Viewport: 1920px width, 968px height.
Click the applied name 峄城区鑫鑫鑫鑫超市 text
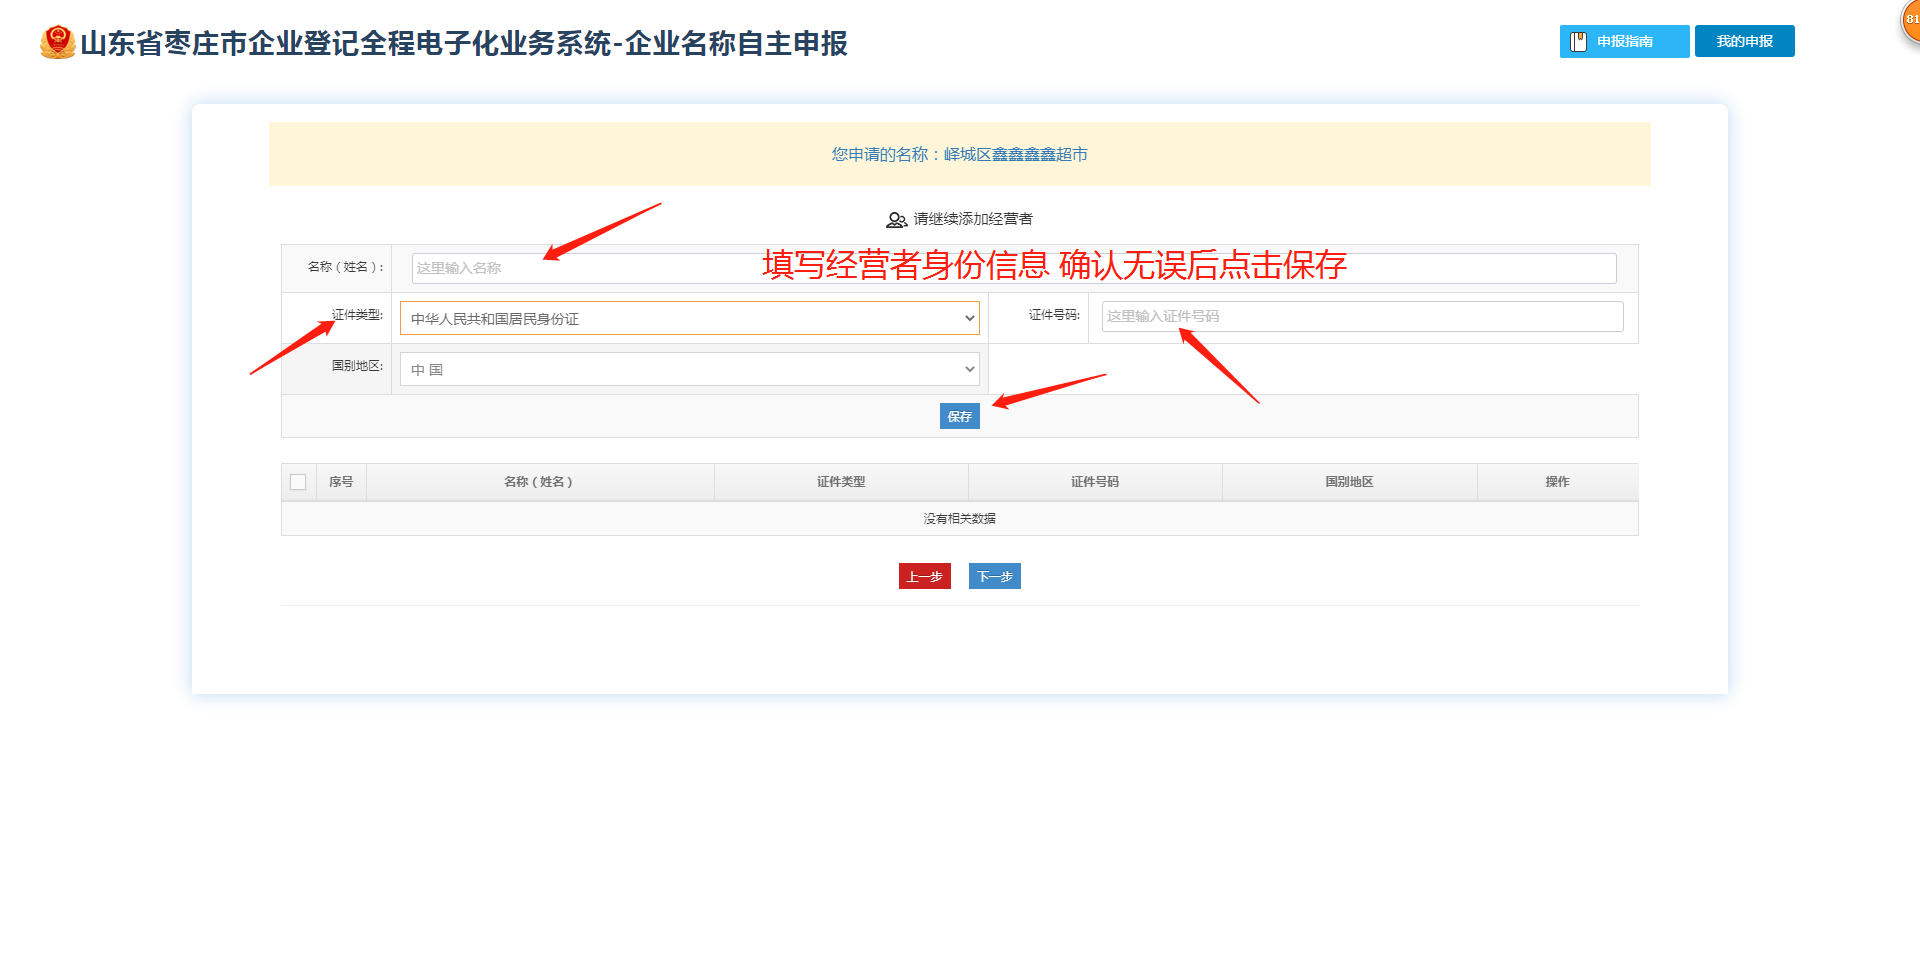pos(1015,154)
